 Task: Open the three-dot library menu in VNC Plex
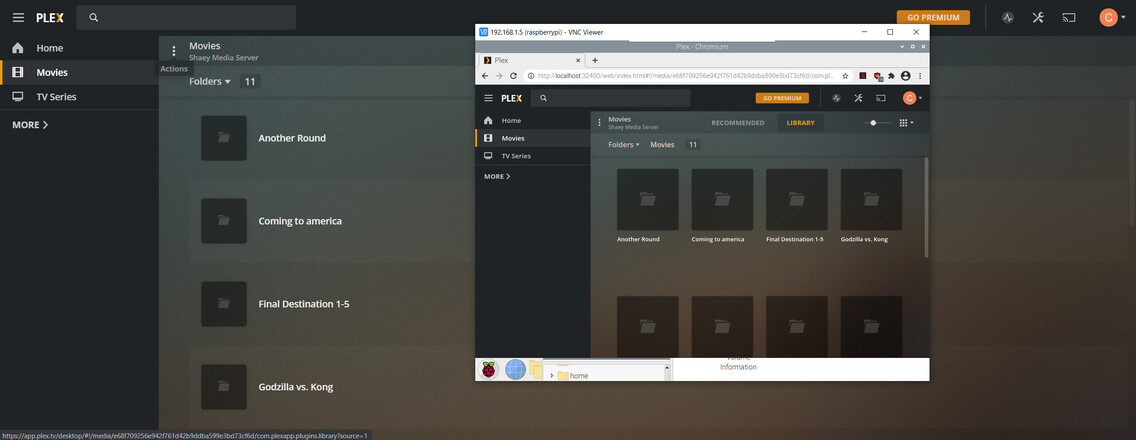coord(599,123)
